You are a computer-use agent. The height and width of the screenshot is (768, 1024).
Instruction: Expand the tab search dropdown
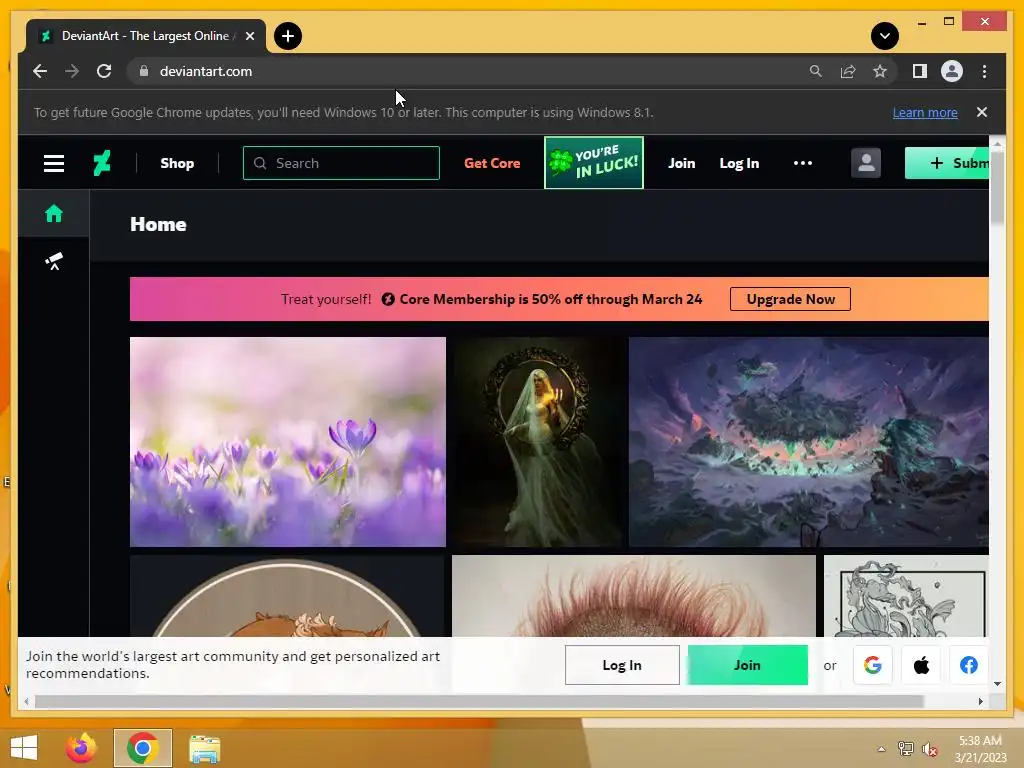[x=884, y=36]
